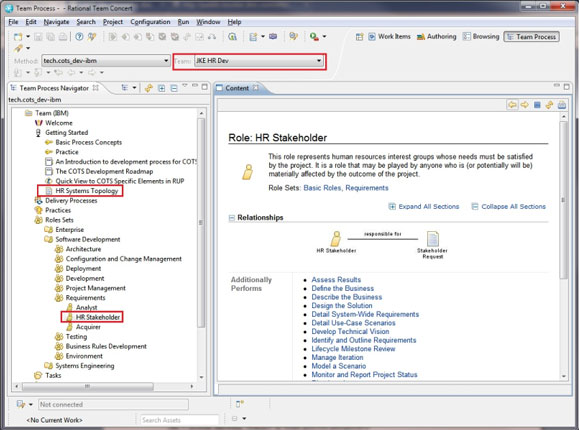580x430 pixels.
Task: Select Systems Engineering folder in tree
Action: [85, 366]
